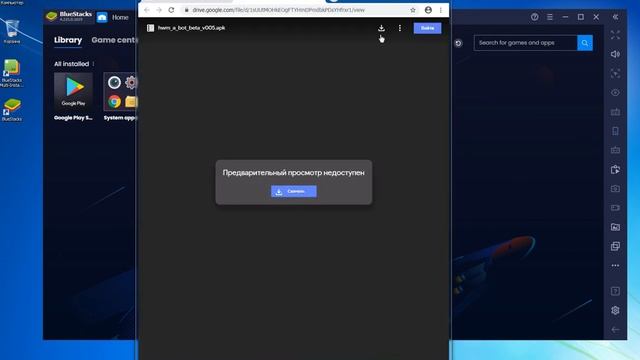The height and width of the screenshot is (360, 640).
Task: Open the BlueStacks Multi-Instance desktop shortcut
Action: [11, 73]
